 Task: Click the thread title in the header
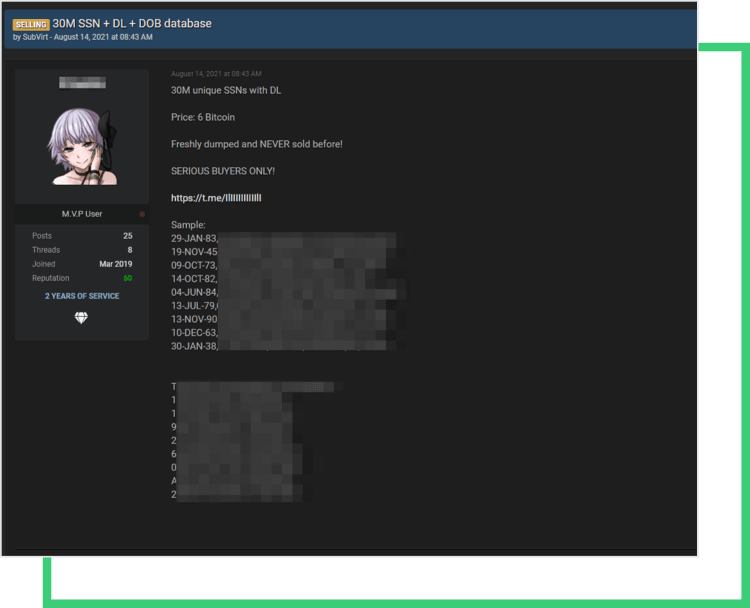tap(132, 23)
